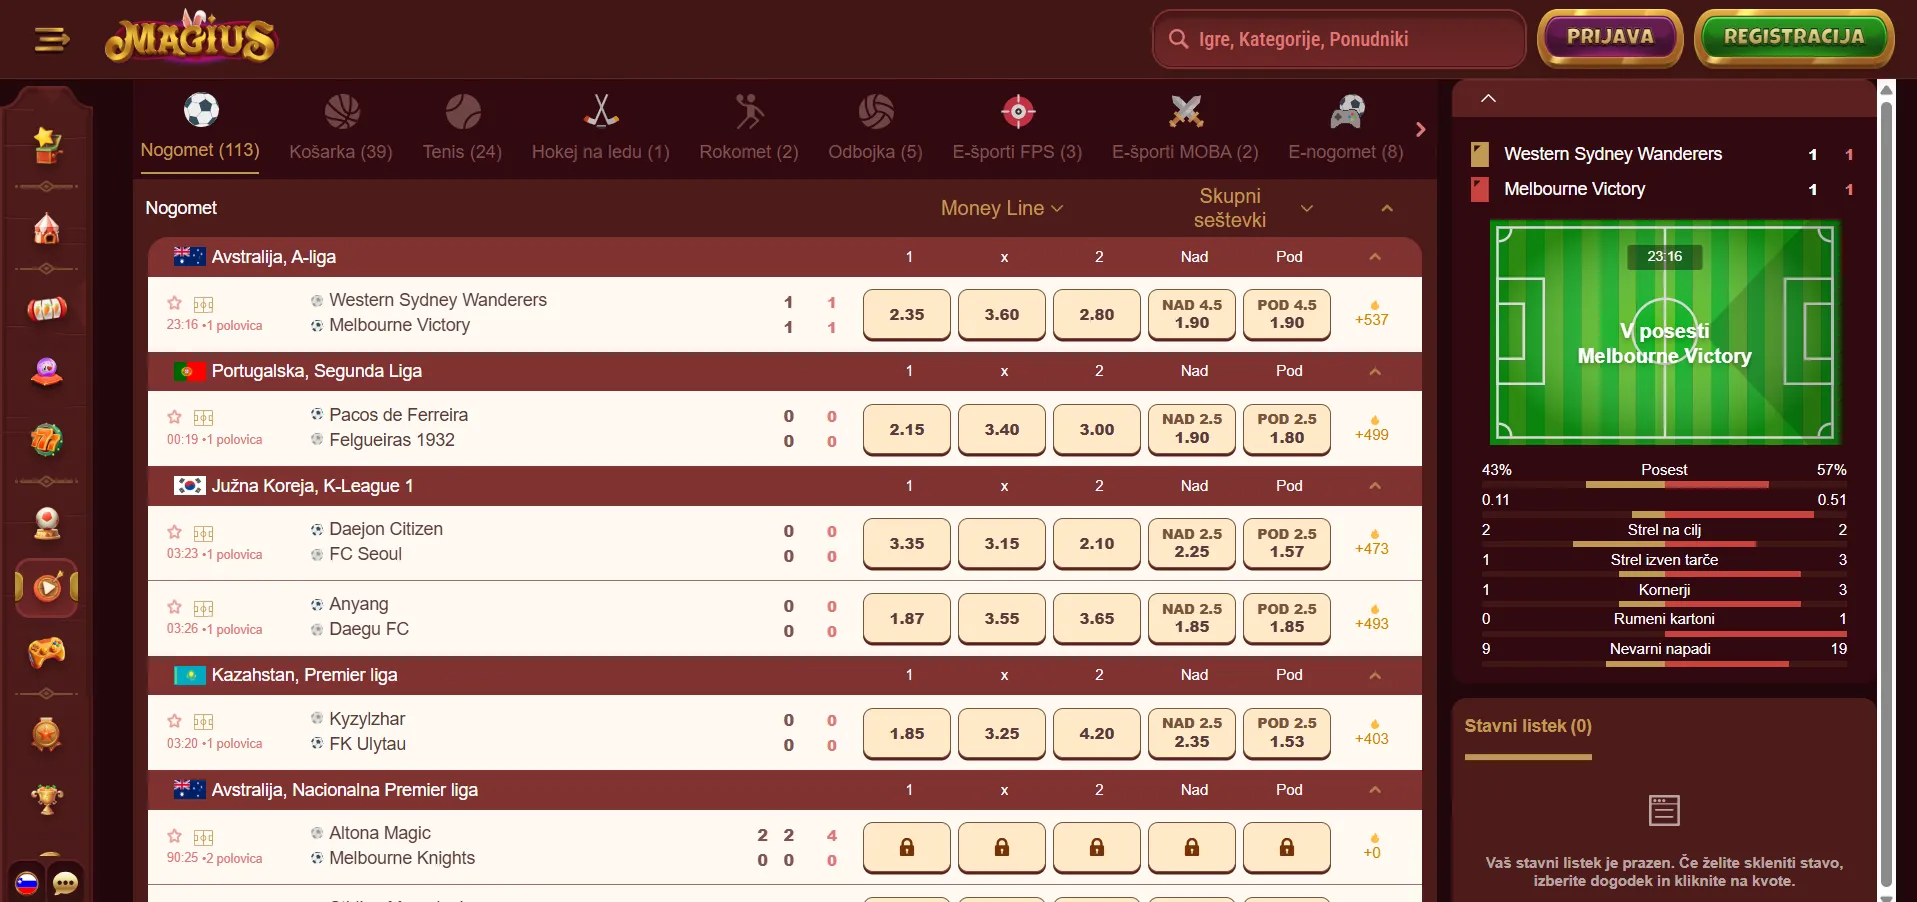Open the crystal ball sidebar icon
This screenshot has height=902, width=1917.
tap(47, 373)
